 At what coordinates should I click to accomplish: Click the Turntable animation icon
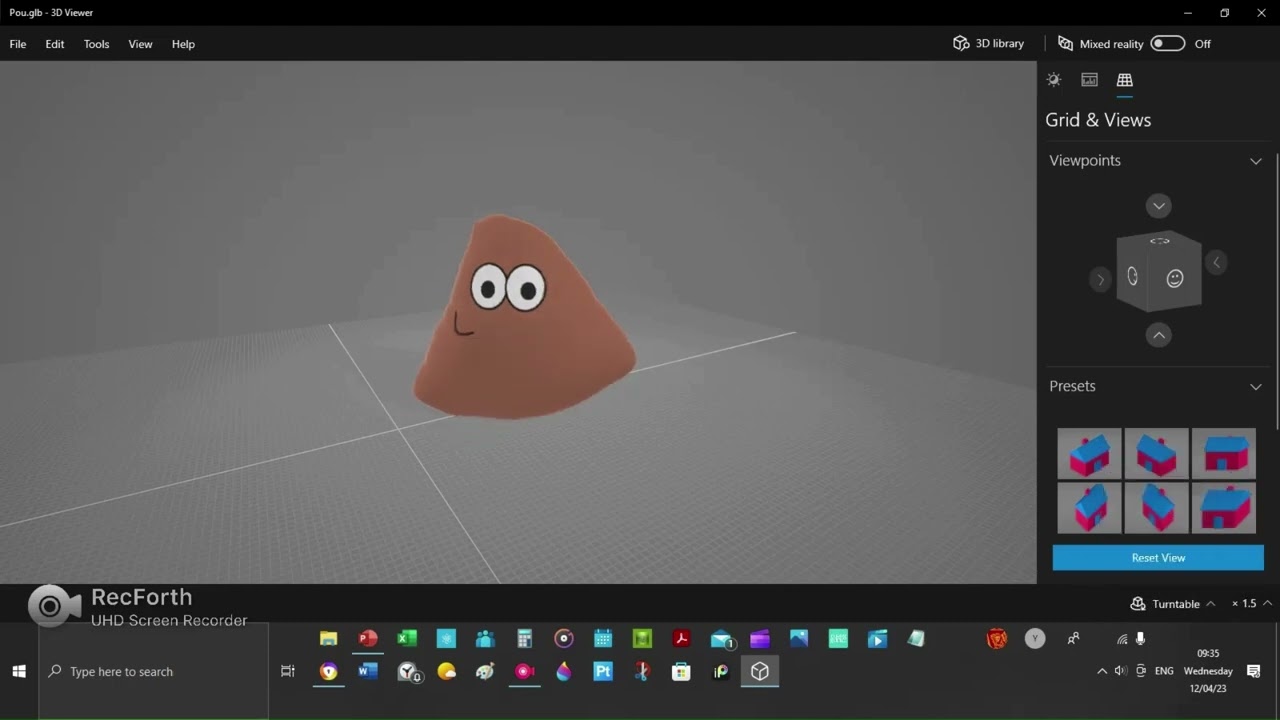[1137, 604]
